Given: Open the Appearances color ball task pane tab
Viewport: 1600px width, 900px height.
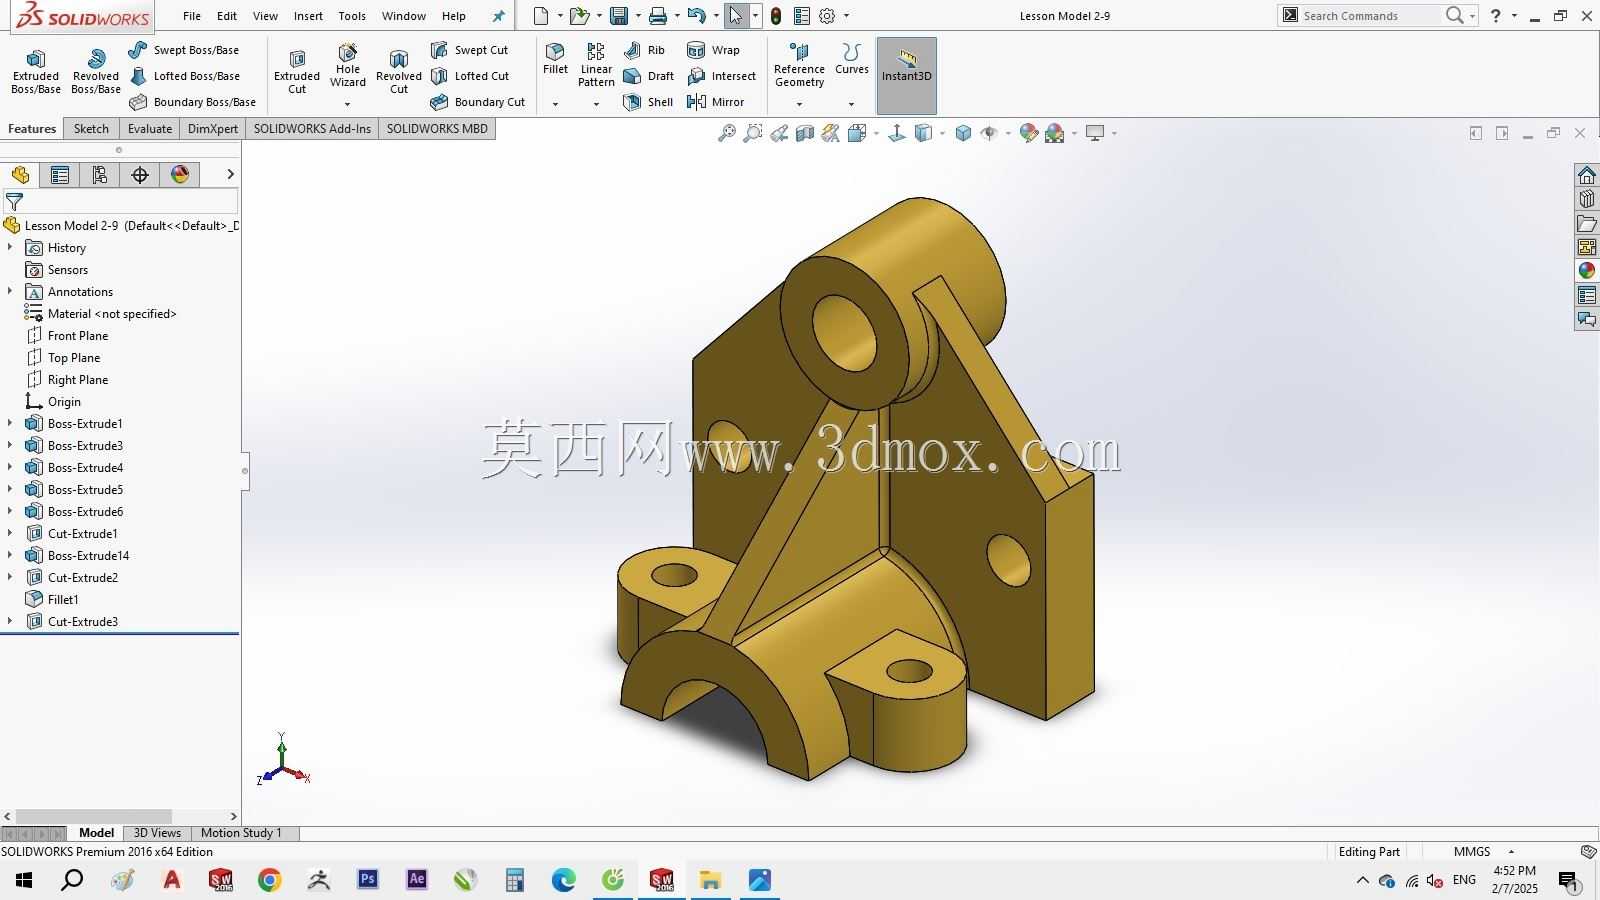Looking at the screenshot, I should pos(1587,271).
